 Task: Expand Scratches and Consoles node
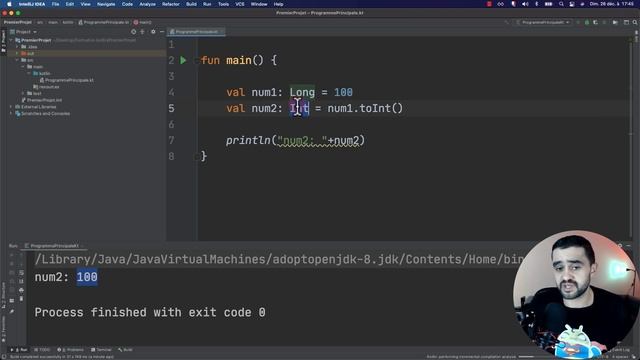(x=11, y=113)
